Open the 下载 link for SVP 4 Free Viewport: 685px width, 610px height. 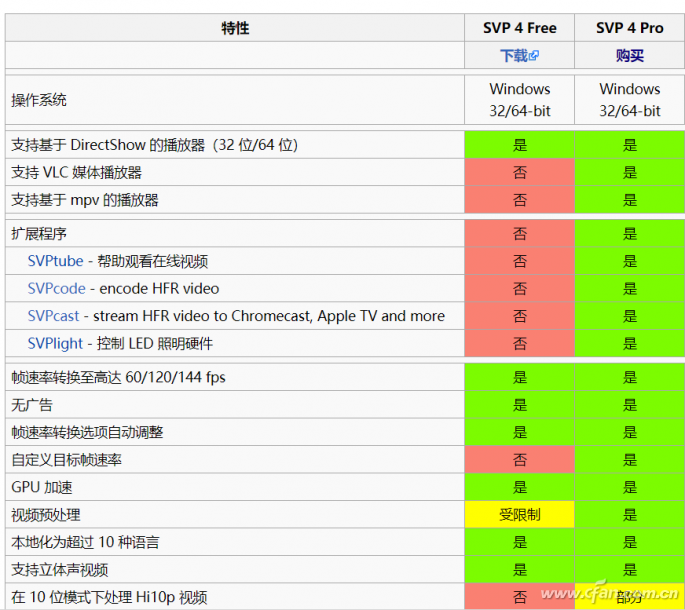[x=519, y=55]
